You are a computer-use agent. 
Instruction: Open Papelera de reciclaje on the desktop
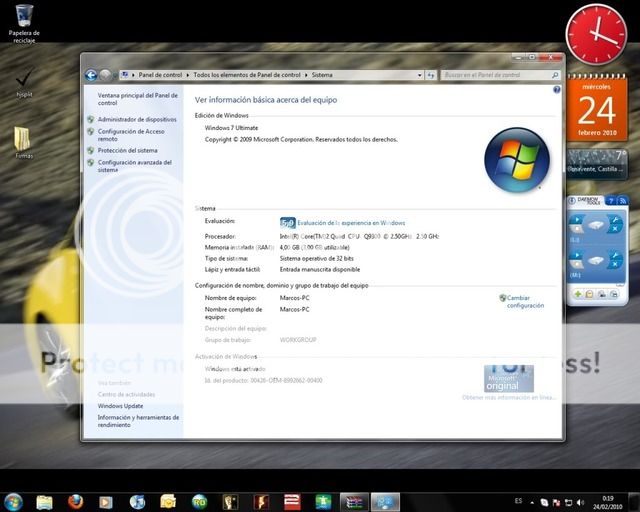(x=24, y=24)
